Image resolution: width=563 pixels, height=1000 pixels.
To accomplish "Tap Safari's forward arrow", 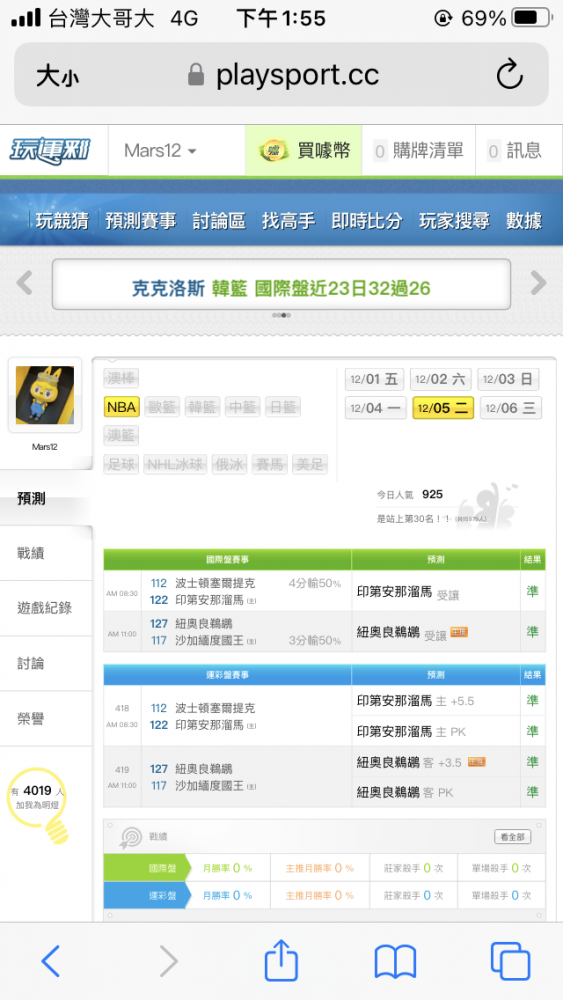I will [x=168, y=961].
